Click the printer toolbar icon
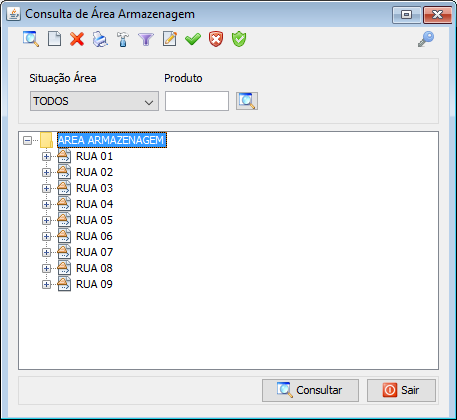 [x=100, y=39]
